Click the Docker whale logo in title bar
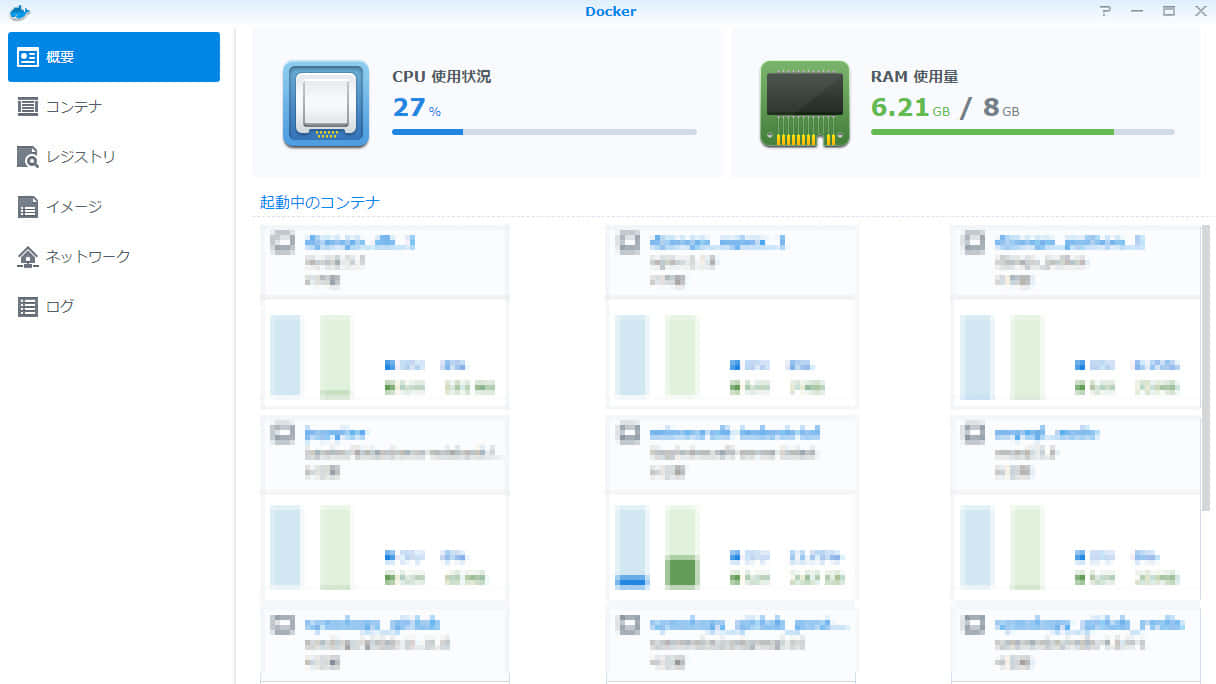The height and width of the screenshot is (684, 1216). click(19, 12)
